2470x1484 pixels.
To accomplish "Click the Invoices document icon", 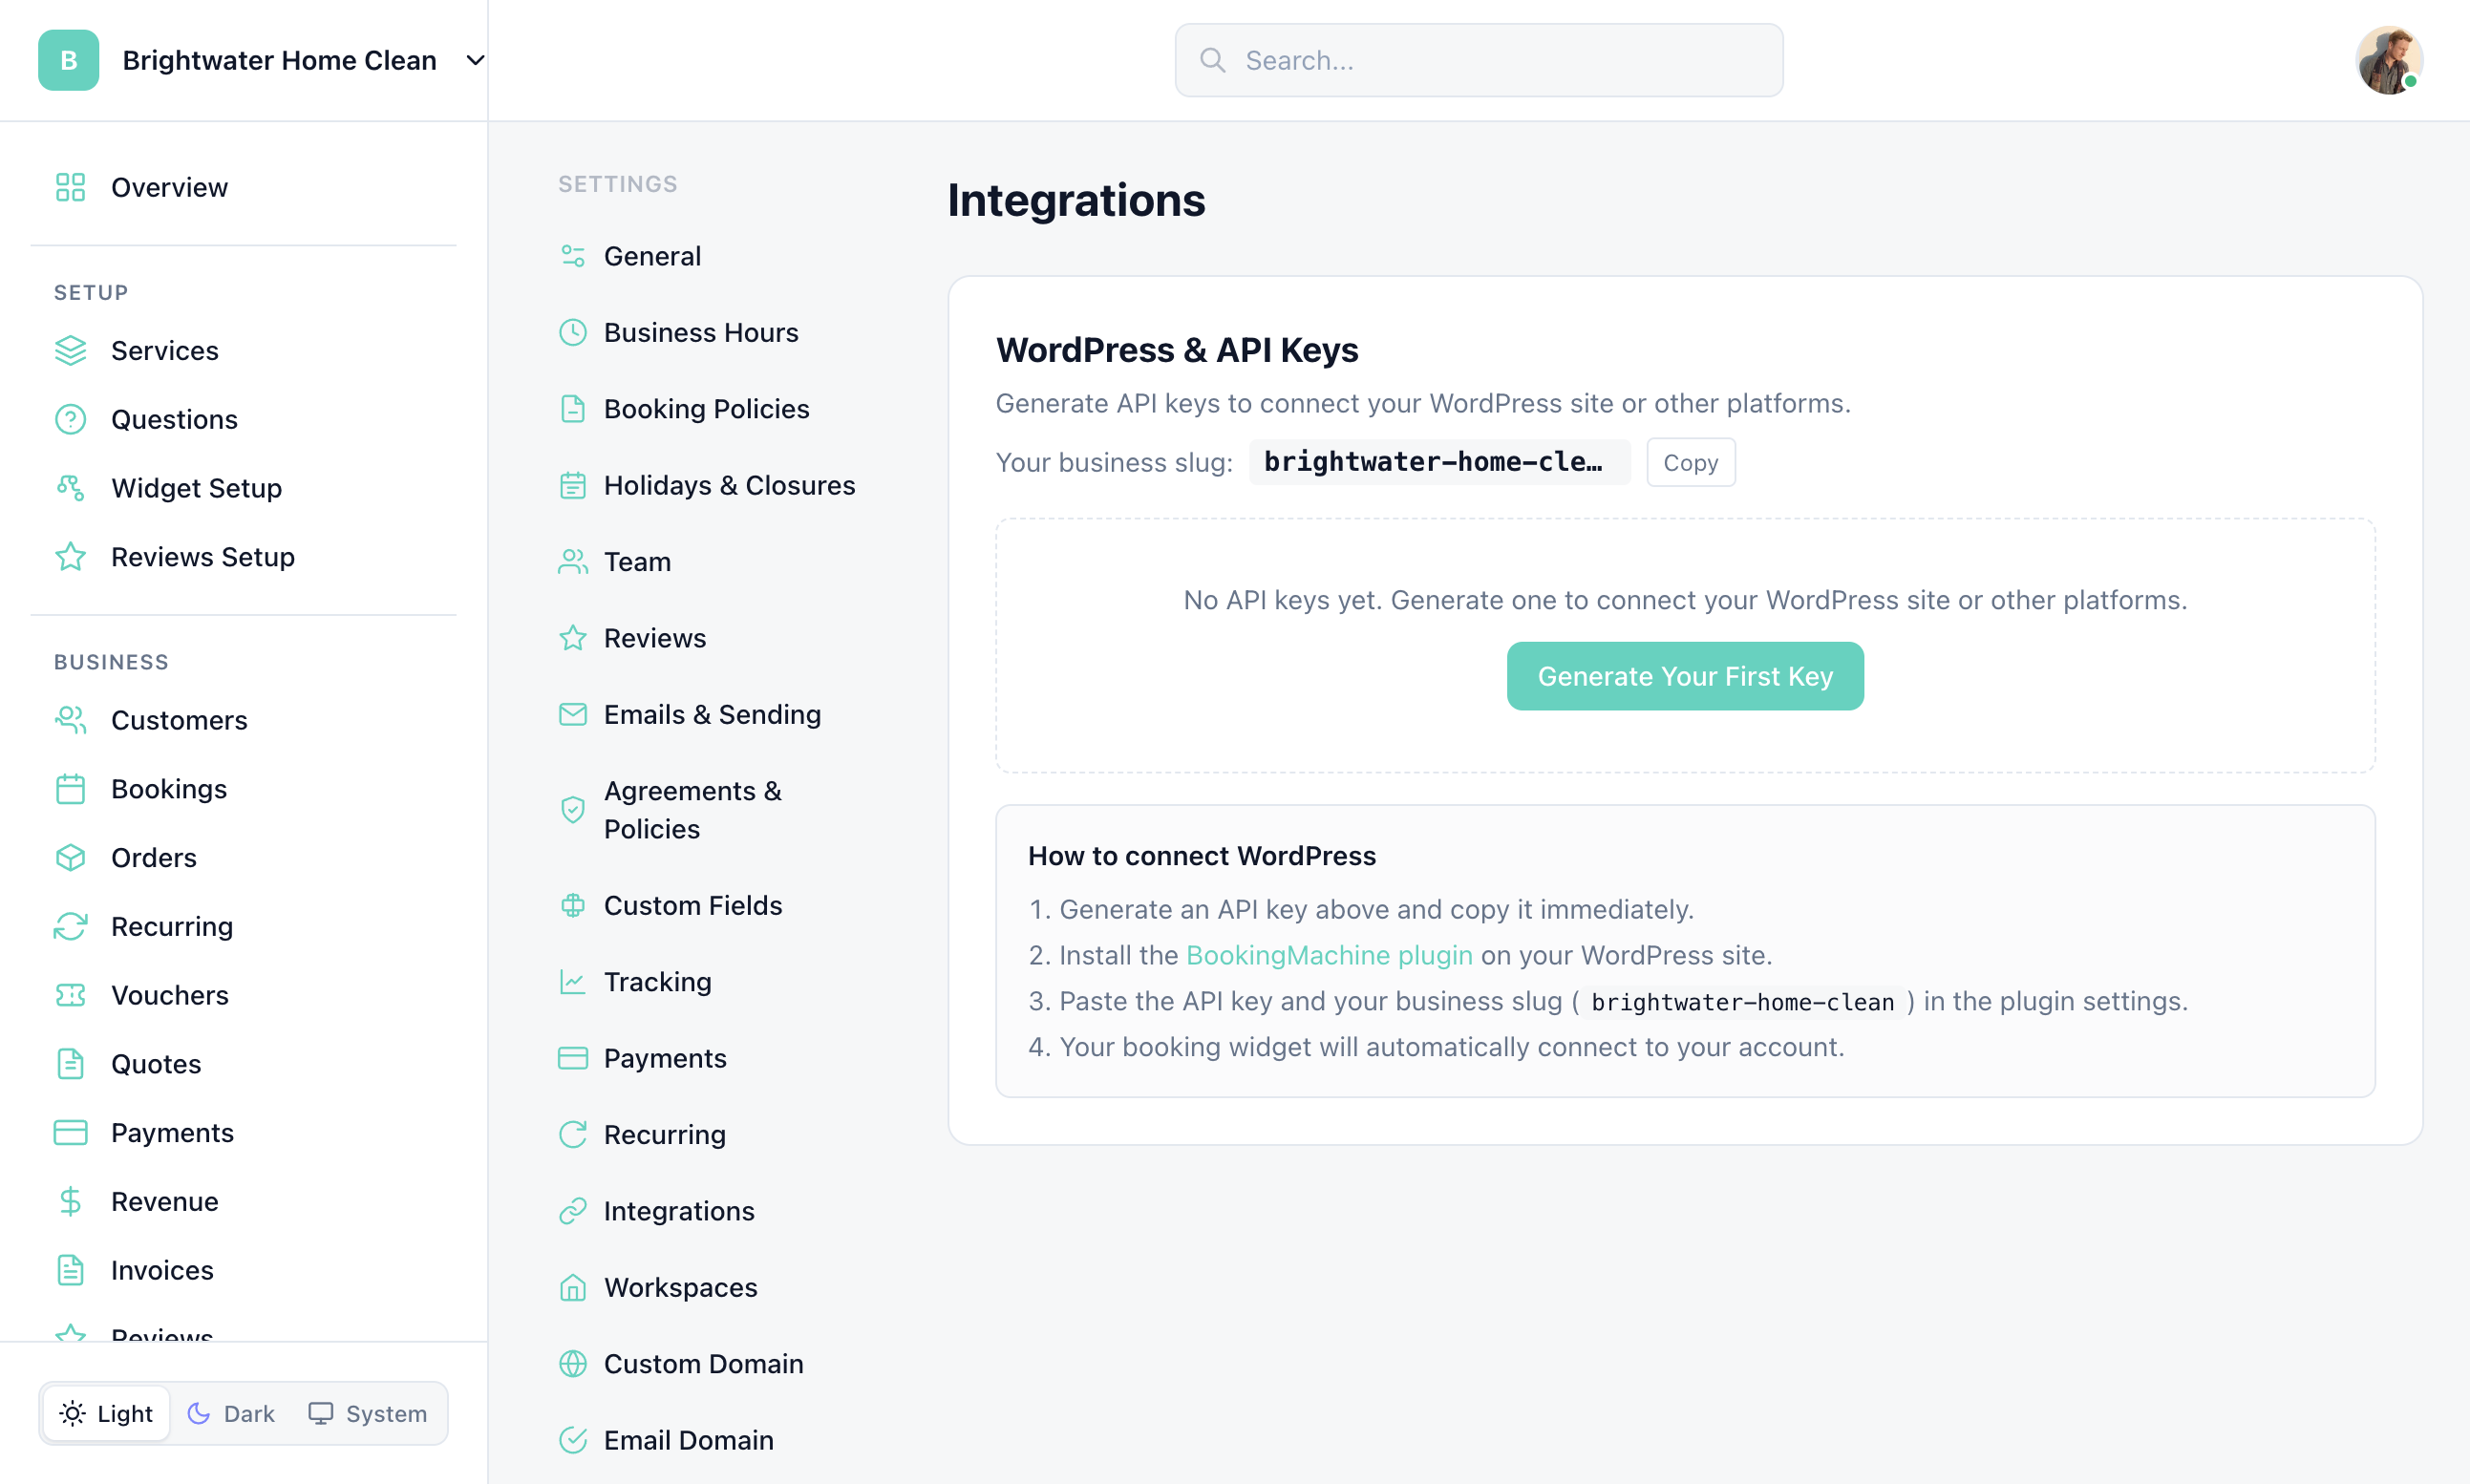I will pos(70,1270).
